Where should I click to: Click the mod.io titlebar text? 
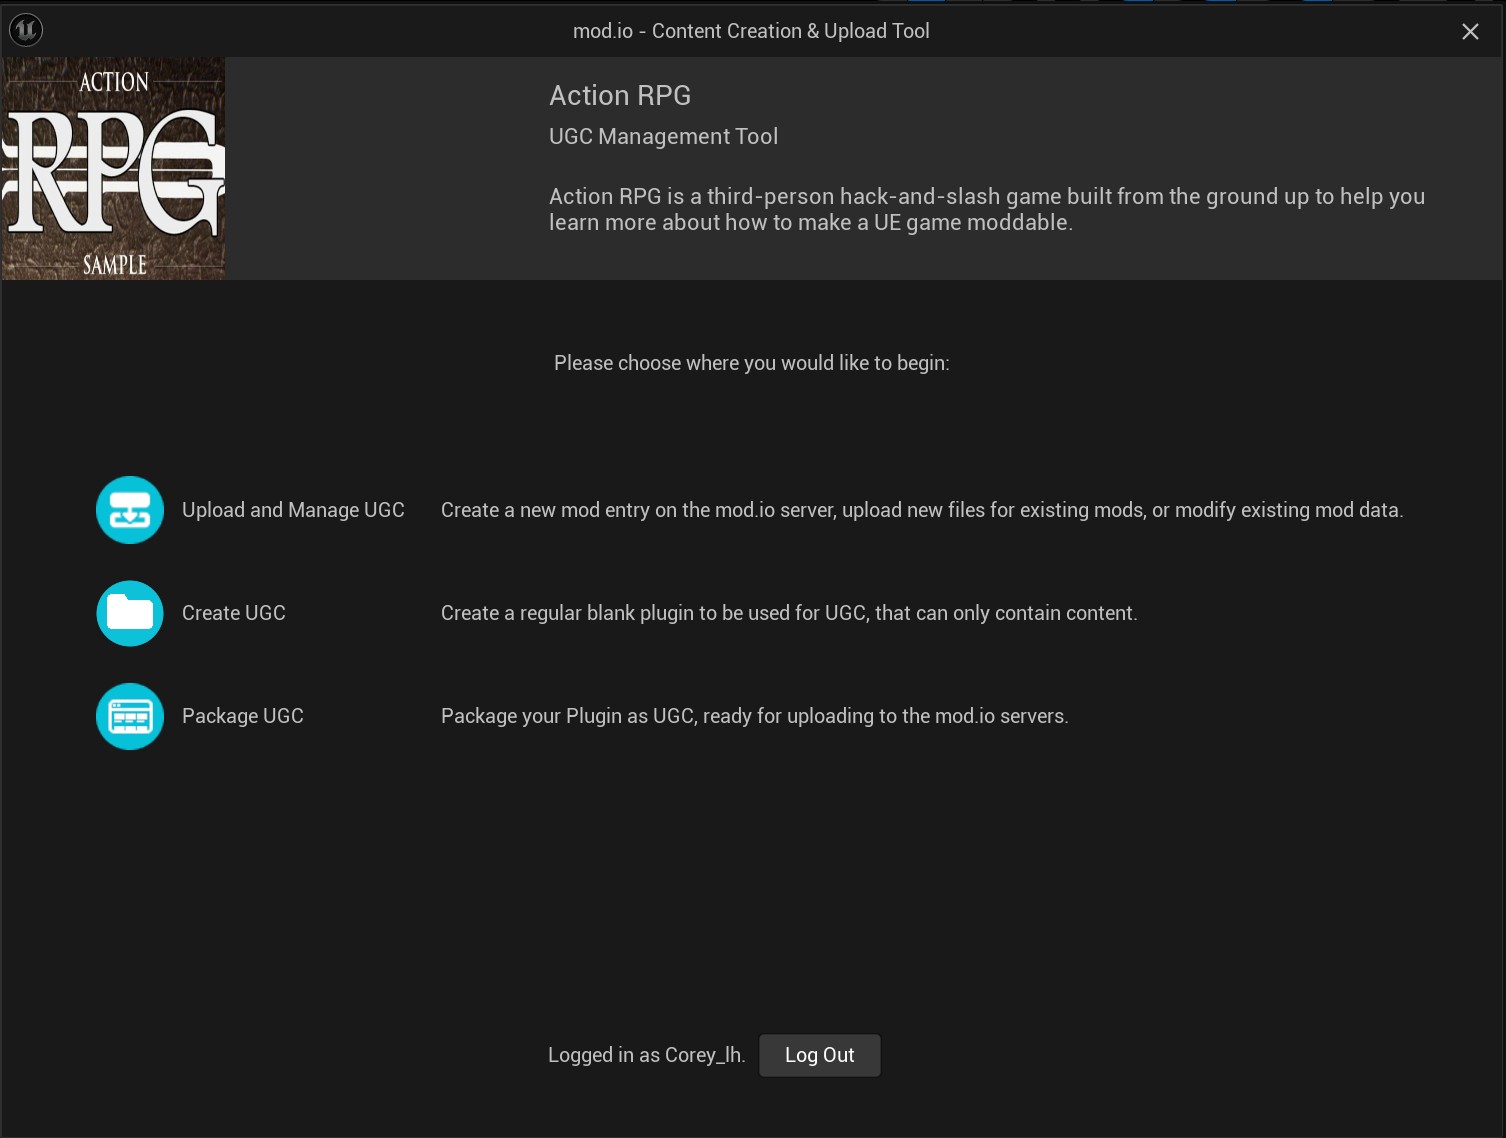click(752, 31)
